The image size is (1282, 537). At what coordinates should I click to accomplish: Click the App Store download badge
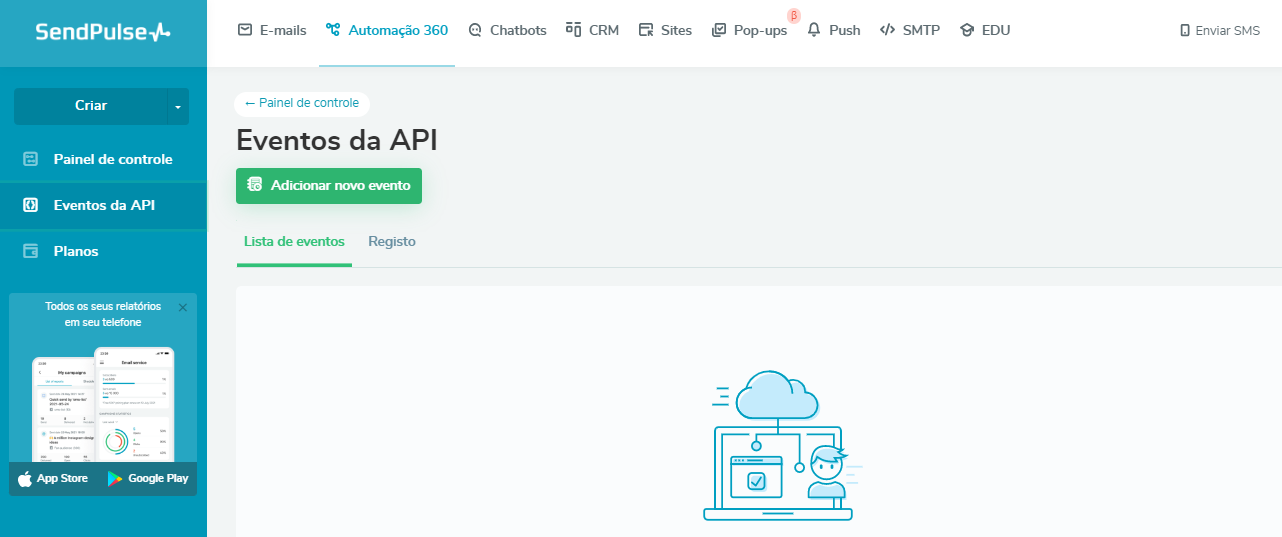(54, 479)
